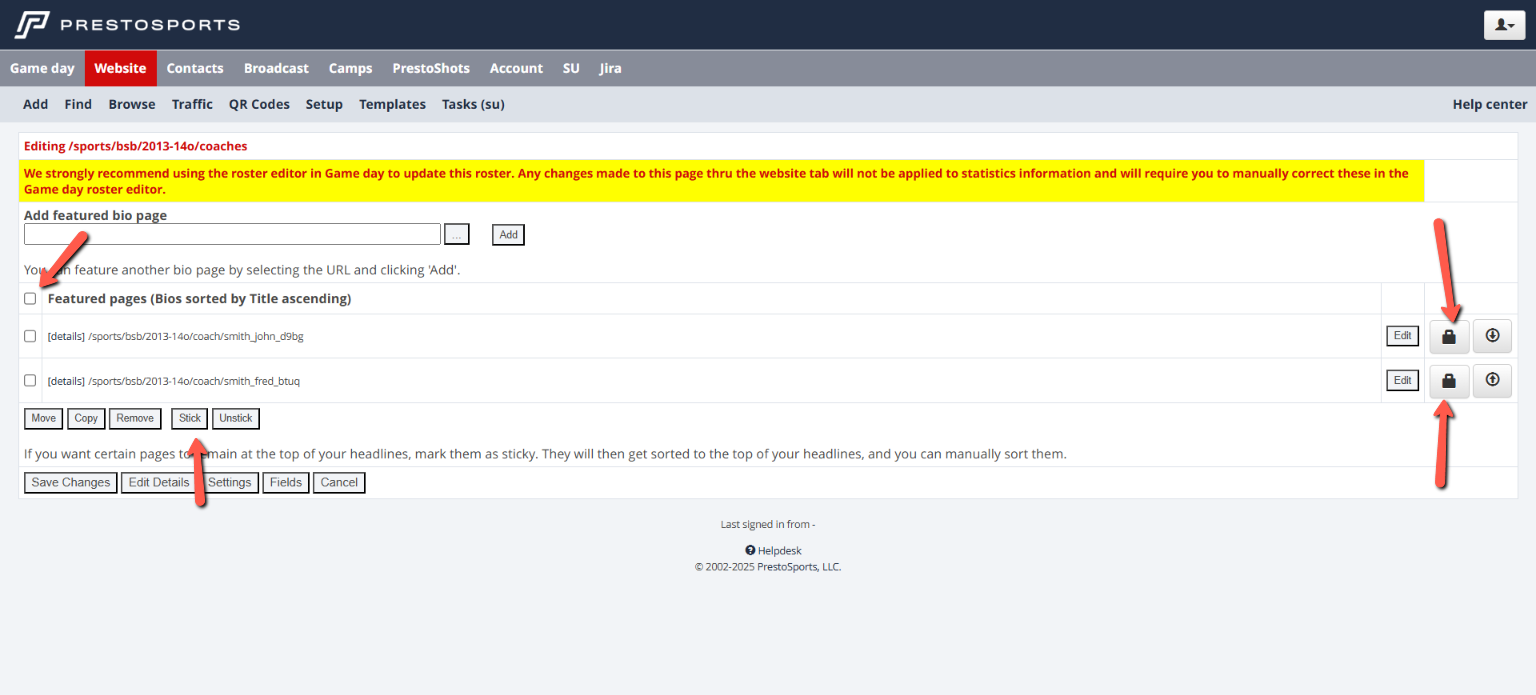This screenshot has width=1536, height=695.
Task: Click the lock icon for smith_john_d9bg row
Action: (1448, 337)
